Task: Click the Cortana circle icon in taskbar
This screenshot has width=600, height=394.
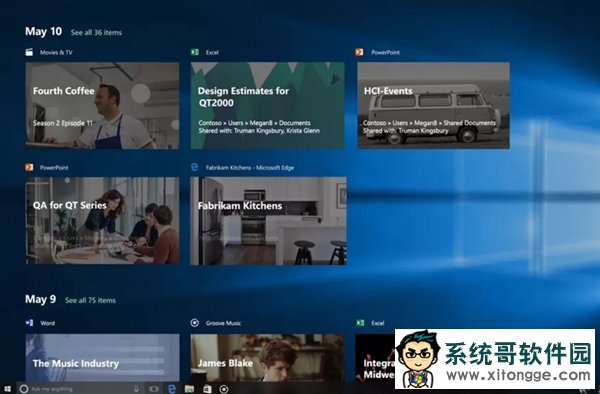Action: 24,389
